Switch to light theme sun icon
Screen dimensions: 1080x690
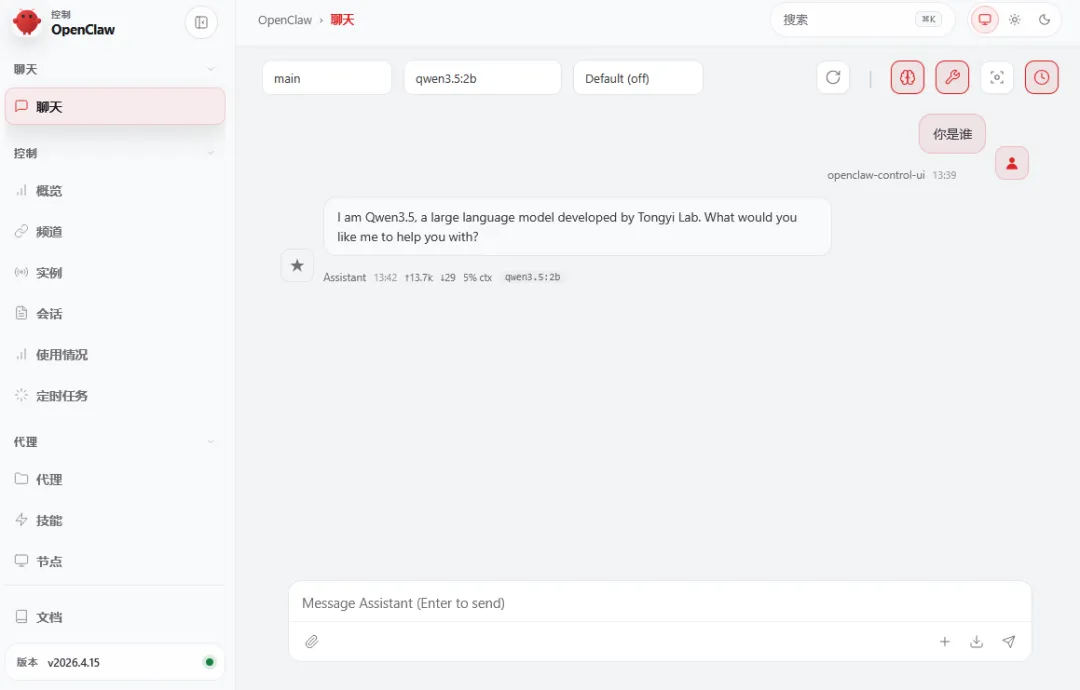click(1015, 19)
